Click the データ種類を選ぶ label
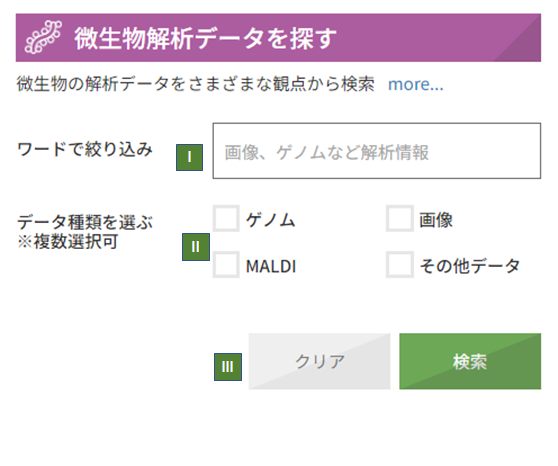This screenshot has width=558, height=466. click(x=85, y=222)
